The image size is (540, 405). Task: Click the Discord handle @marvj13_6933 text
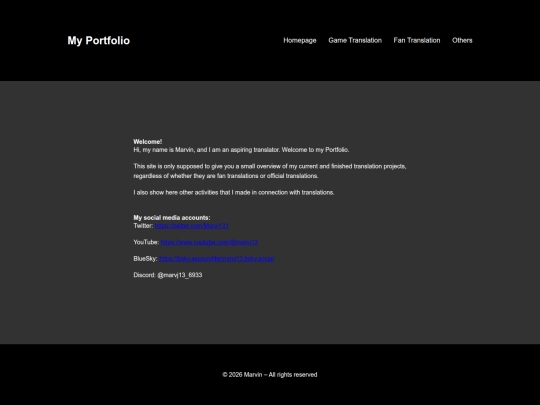(x=180, y=275)
